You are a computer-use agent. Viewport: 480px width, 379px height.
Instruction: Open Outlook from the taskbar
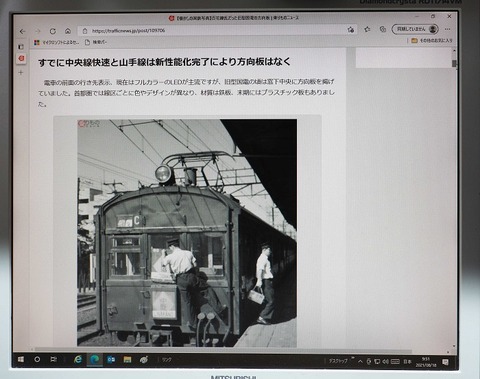coord(111,359)
